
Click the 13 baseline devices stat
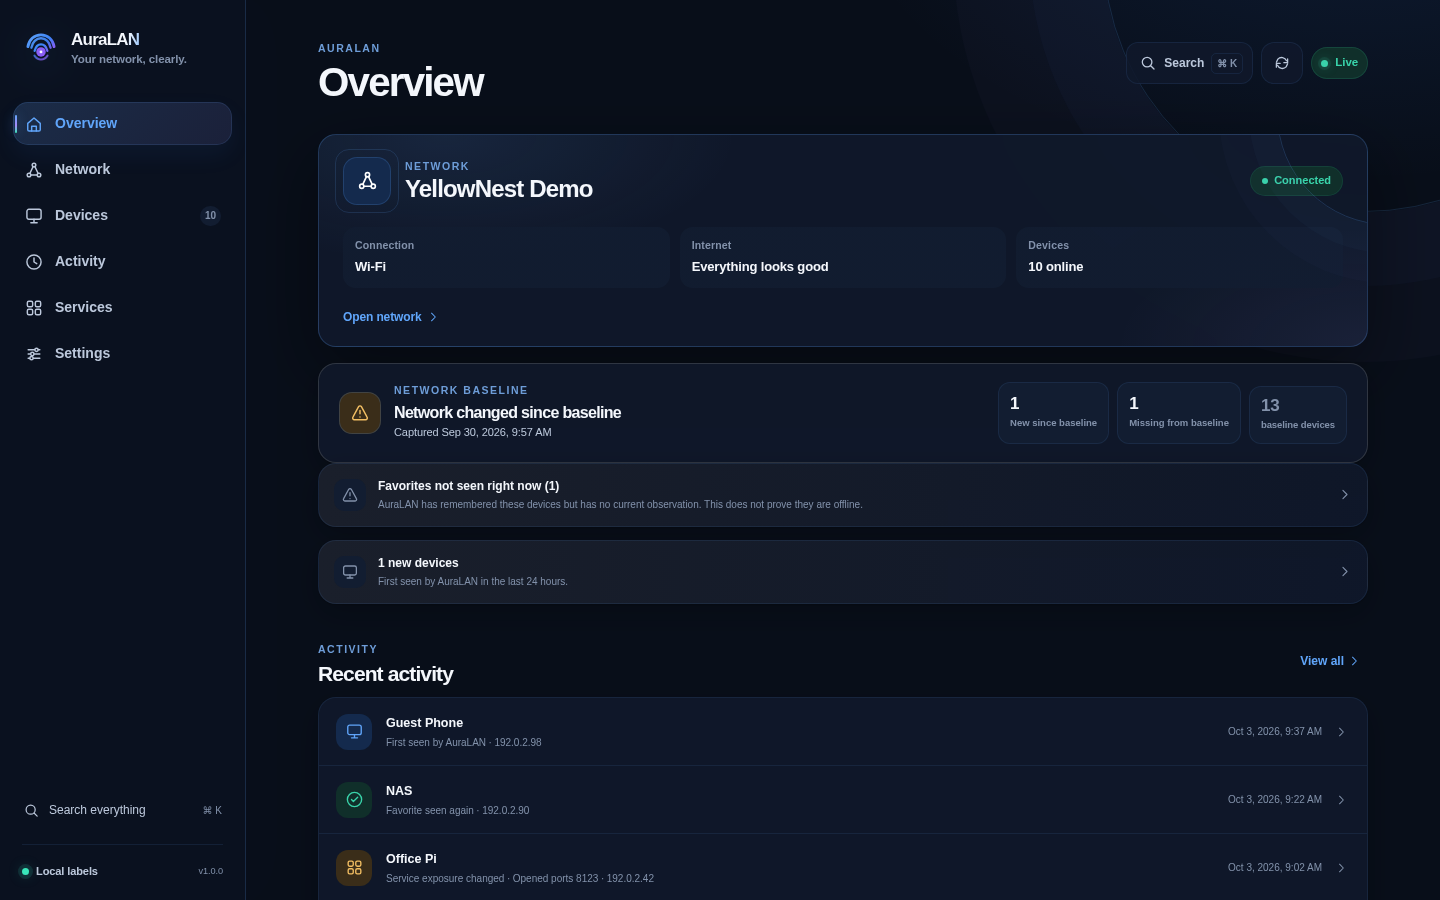(1298, 415)
